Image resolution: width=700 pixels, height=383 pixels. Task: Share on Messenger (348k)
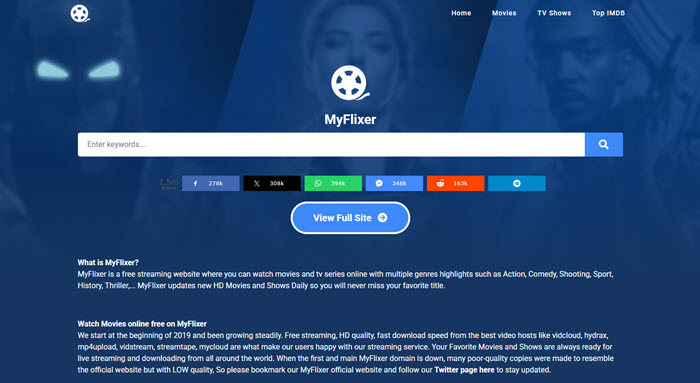[x=394, y=183]
